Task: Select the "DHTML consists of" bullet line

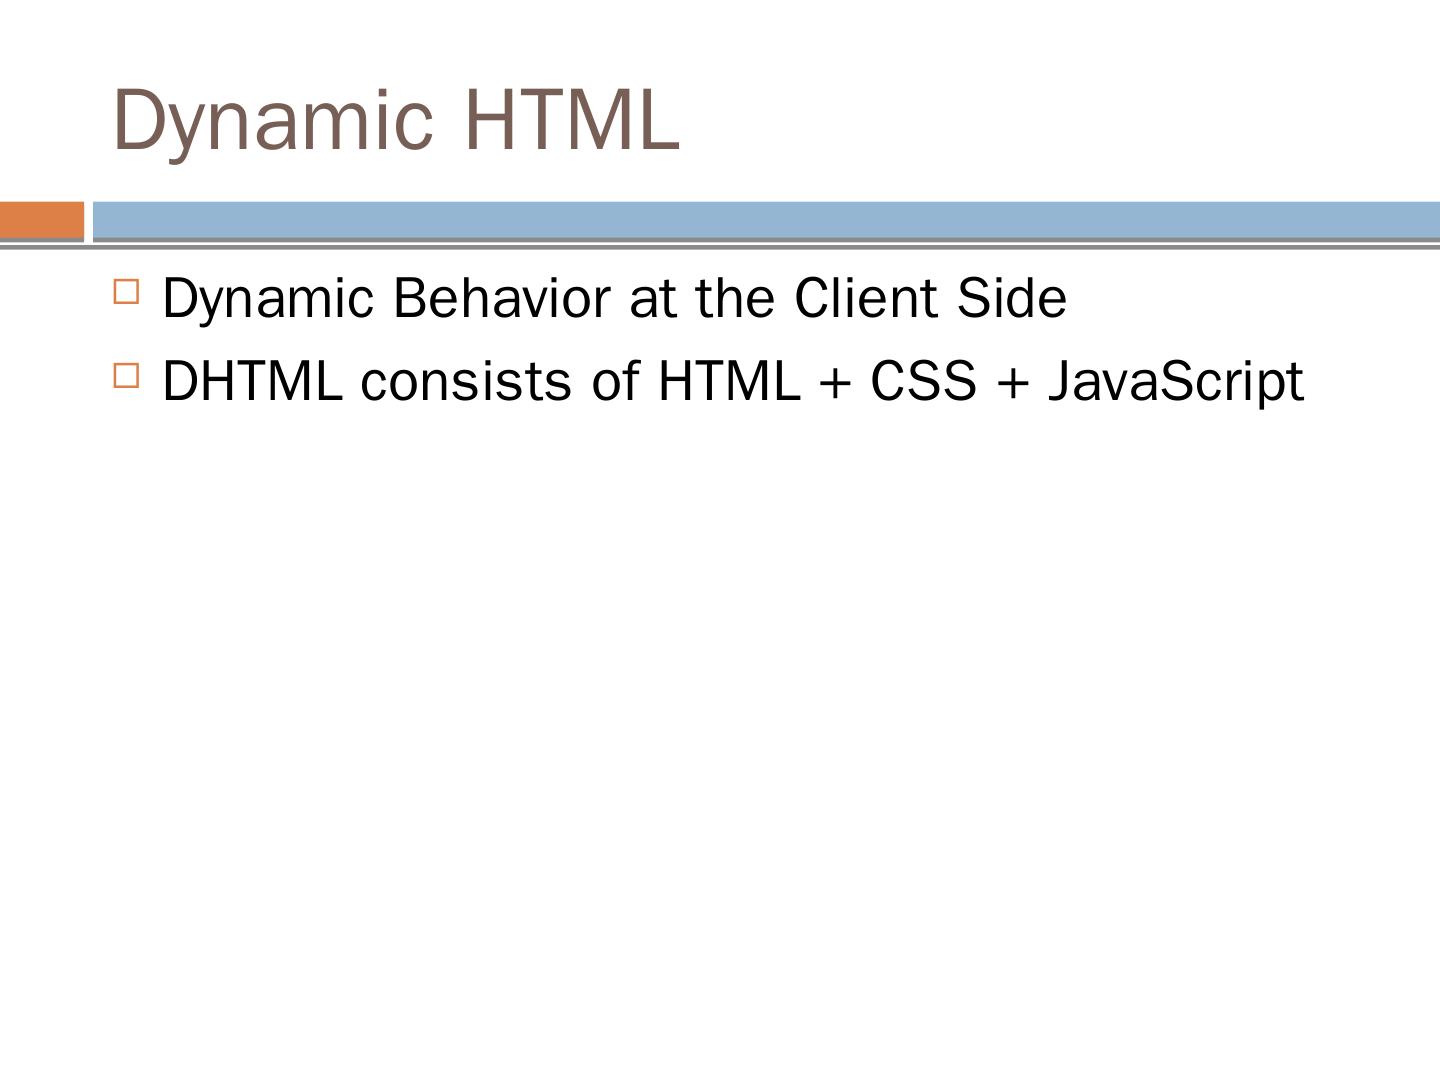Action: (x=732, y=381)
